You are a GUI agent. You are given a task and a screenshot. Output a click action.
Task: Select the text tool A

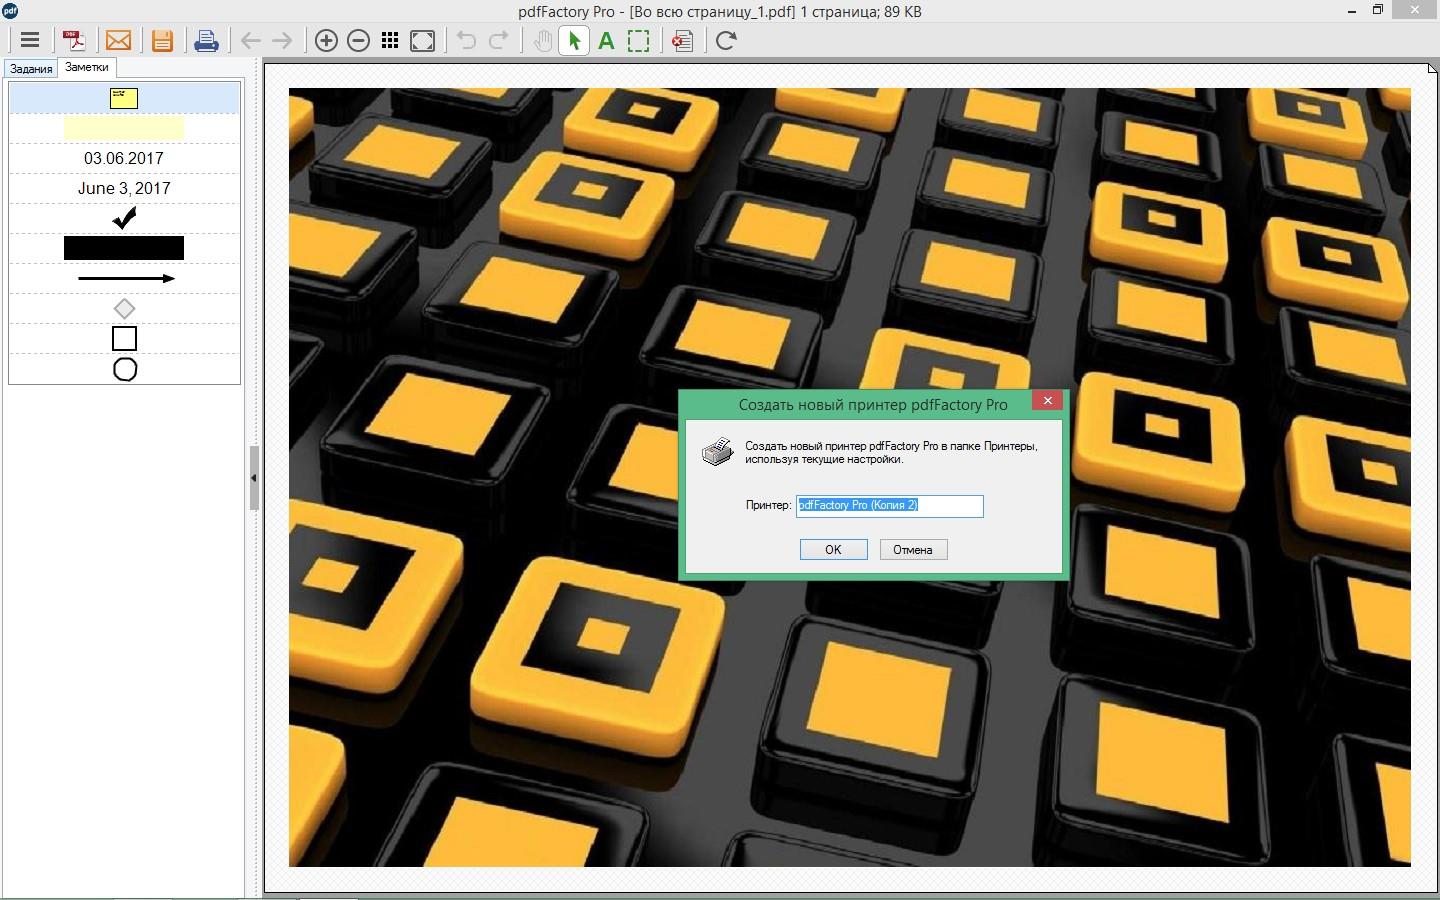(x=606, y=41)
